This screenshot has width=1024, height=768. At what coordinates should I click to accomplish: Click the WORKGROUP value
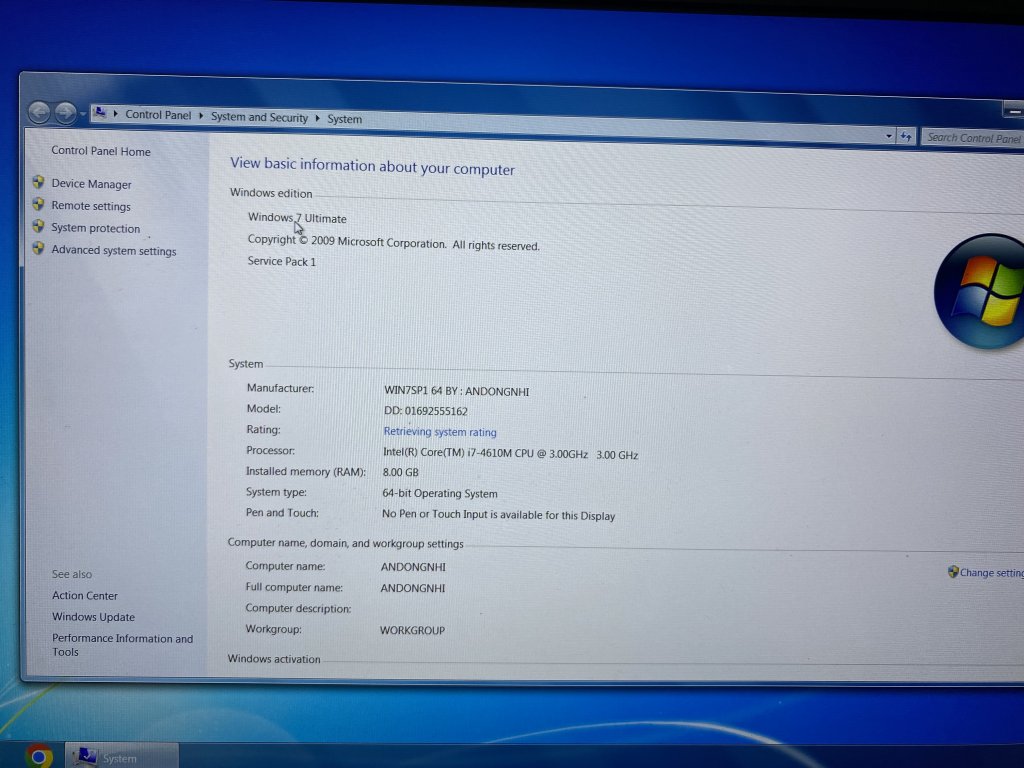(x=412, y=630)
